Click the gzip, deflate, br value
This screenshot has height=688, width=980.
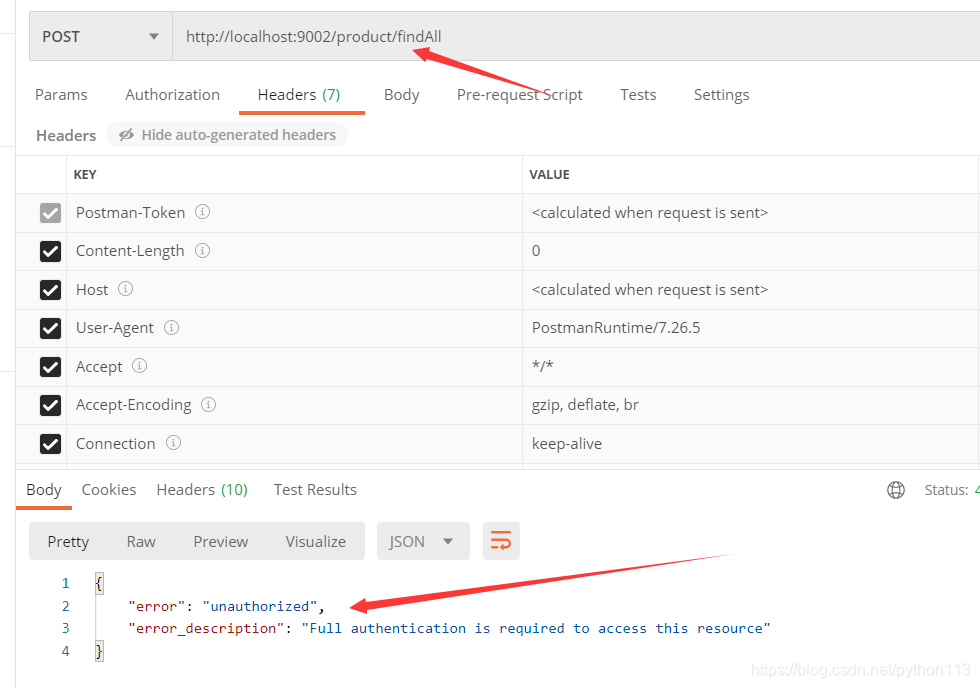[585, 405]
